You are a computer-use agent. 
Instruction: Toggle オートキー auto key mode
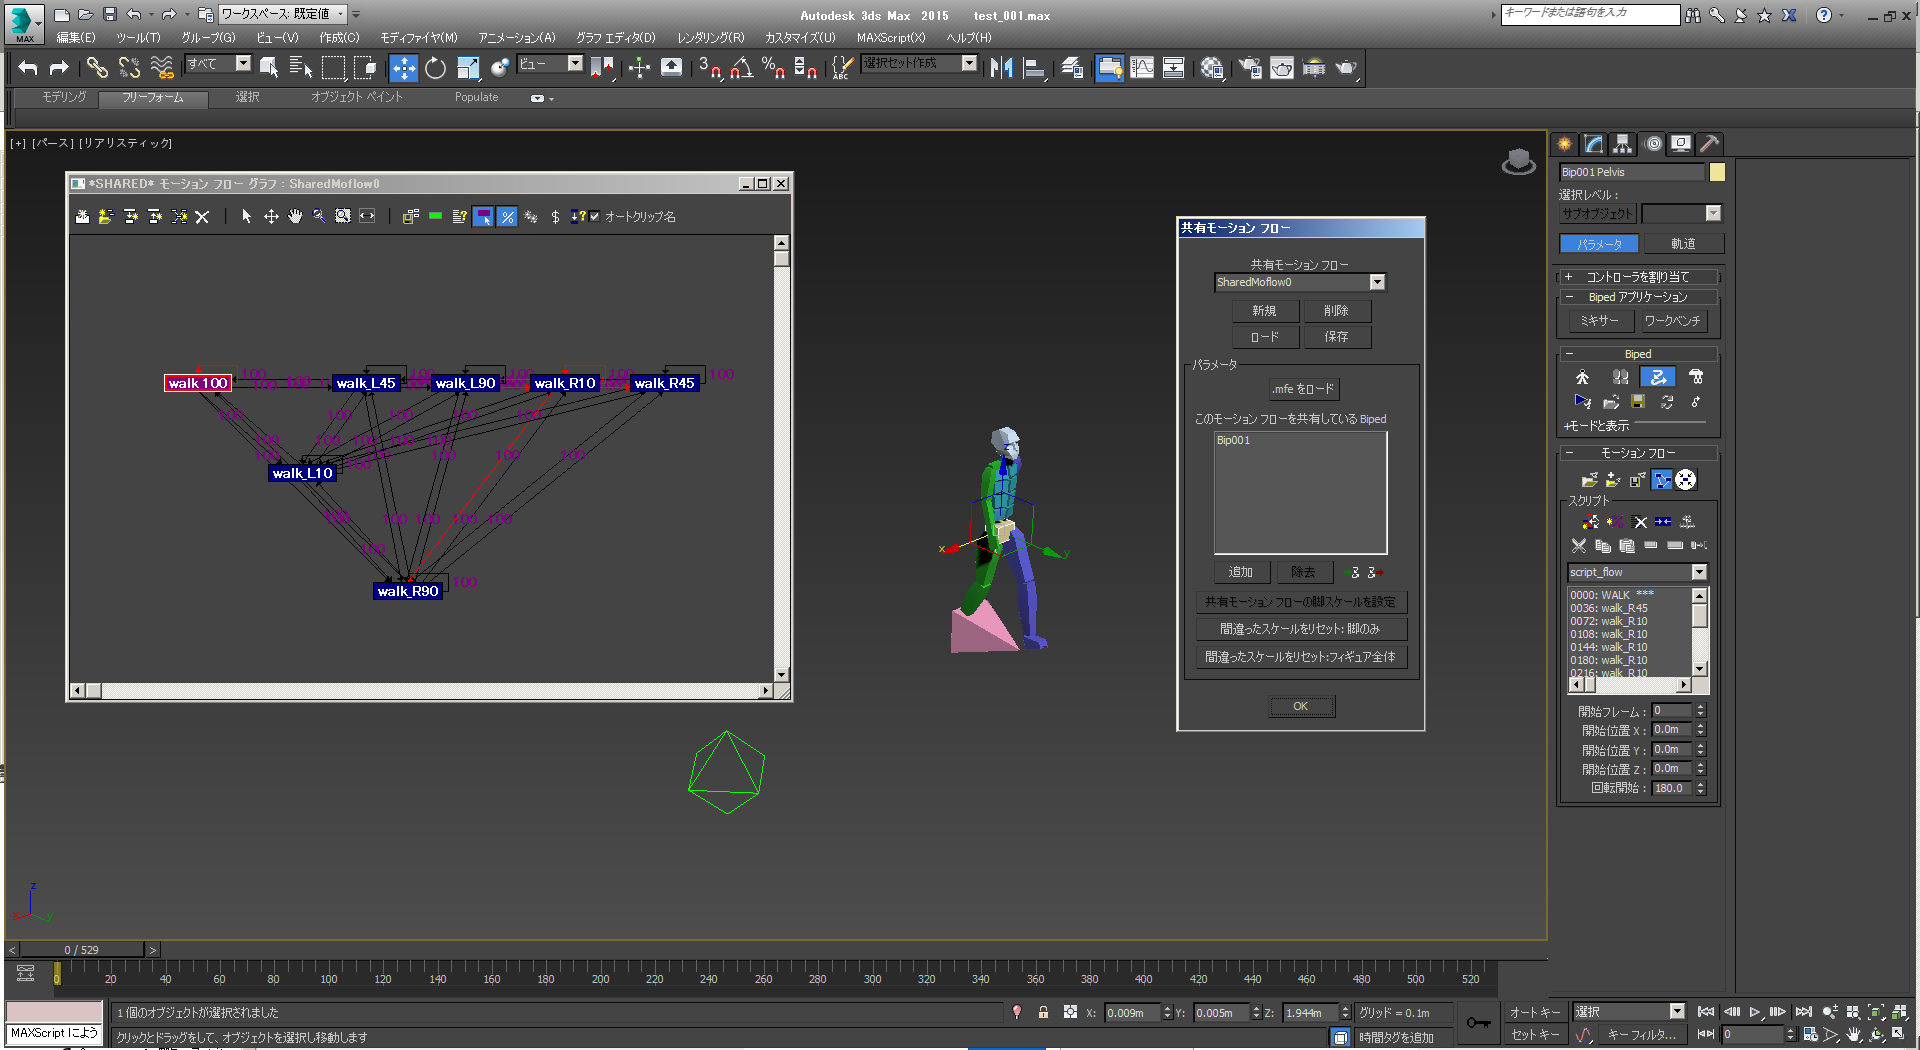[x=1534, y=1012]
